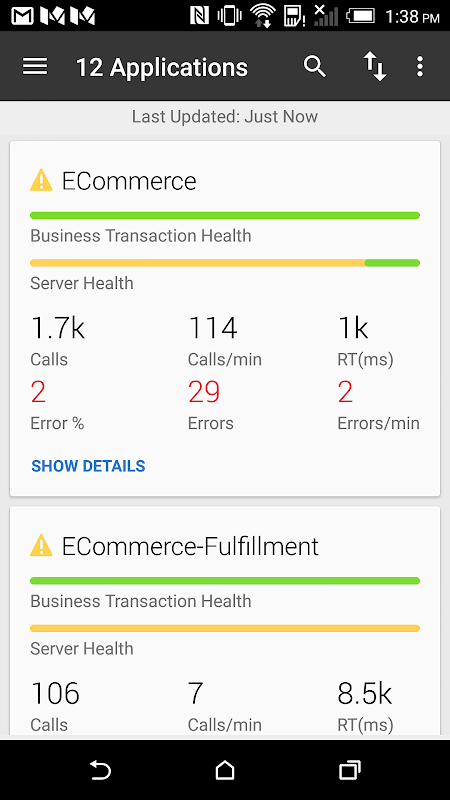
Task: Tap the 1.7k Calls metric
Action: click(x=58, y=342)
